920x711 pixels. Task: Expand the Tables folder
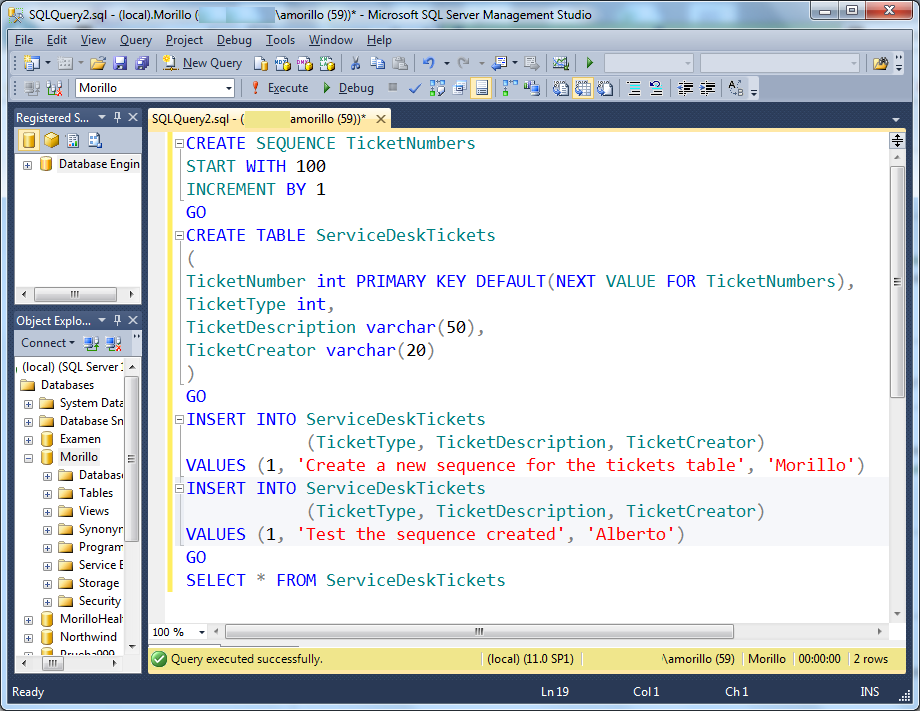(47, 495)
